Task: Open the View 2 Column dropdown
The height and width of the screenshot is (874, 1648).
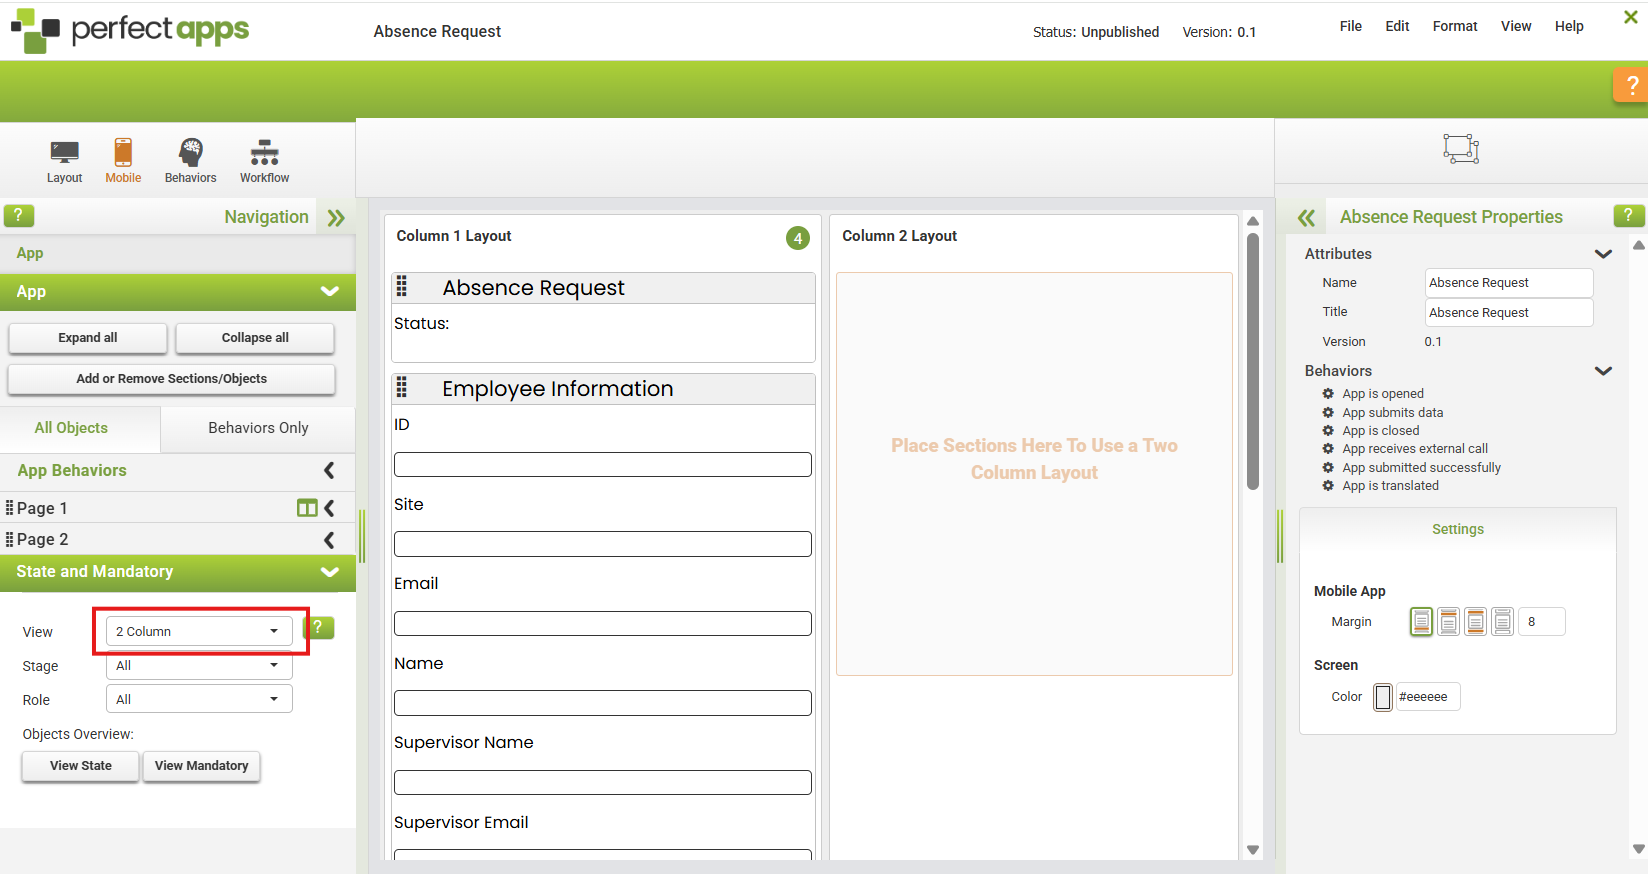Action: [x=199, y=631]
